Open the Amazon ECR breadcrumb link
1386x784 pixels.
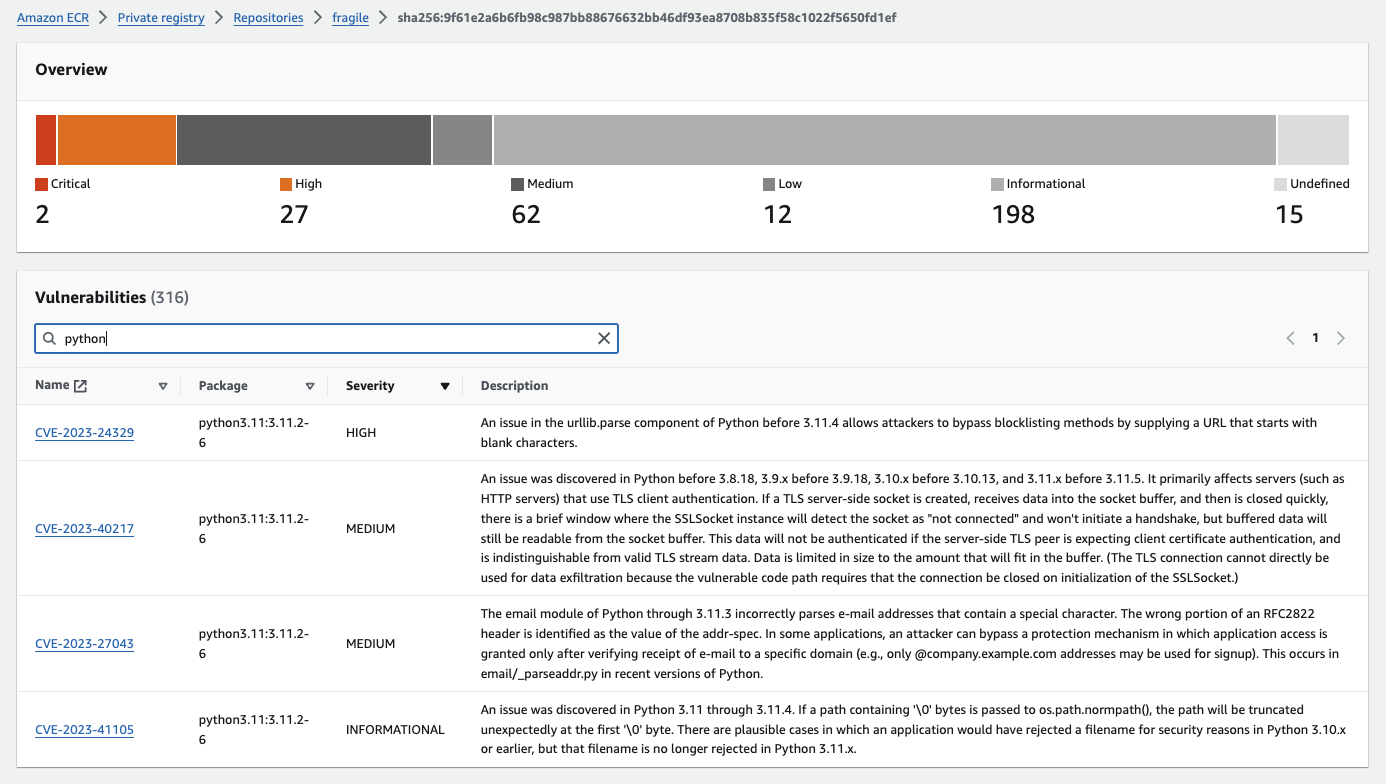[x=53, y=18]
